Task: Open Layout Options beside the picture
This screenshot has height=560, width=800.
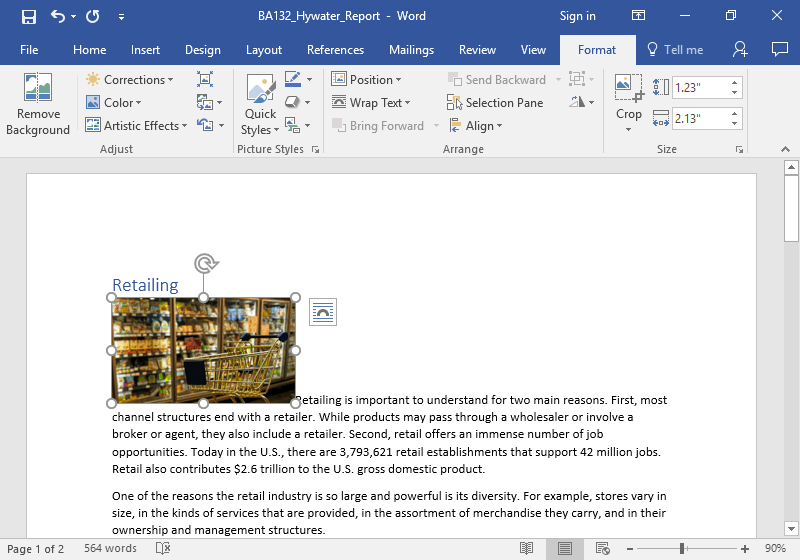Action: click(323, 312)
